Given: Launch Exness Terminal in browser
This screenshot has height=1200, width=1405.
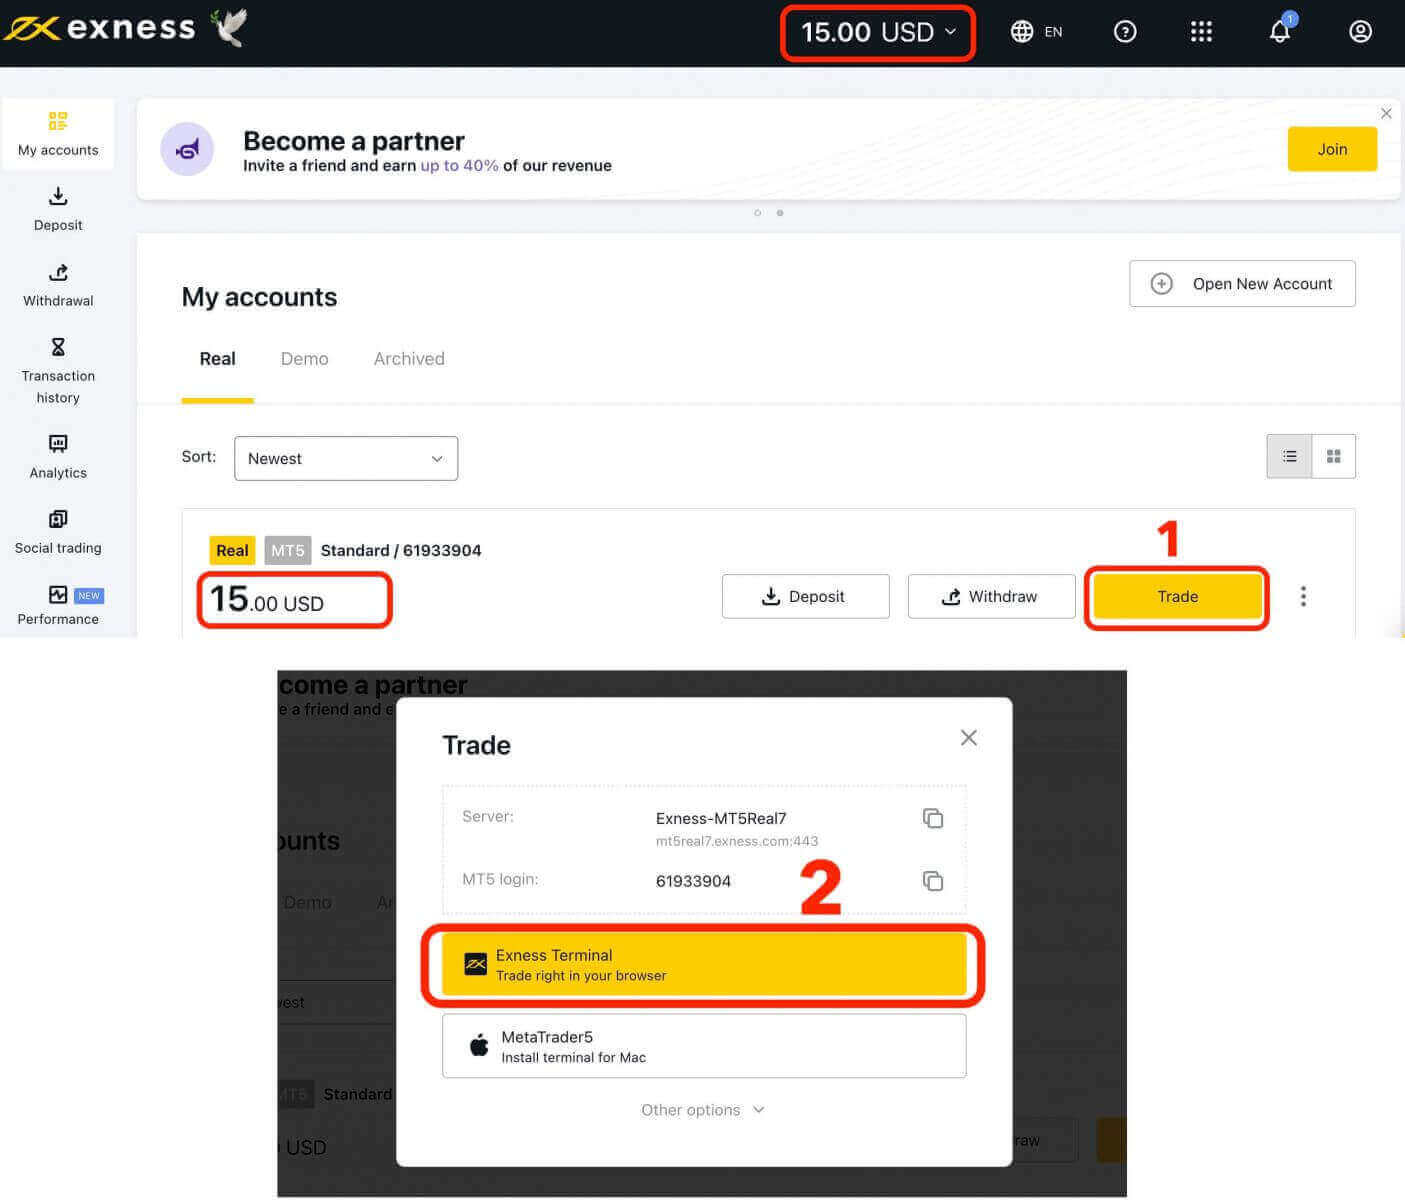Looking at the screenshot, I should (x=704, y=965).
